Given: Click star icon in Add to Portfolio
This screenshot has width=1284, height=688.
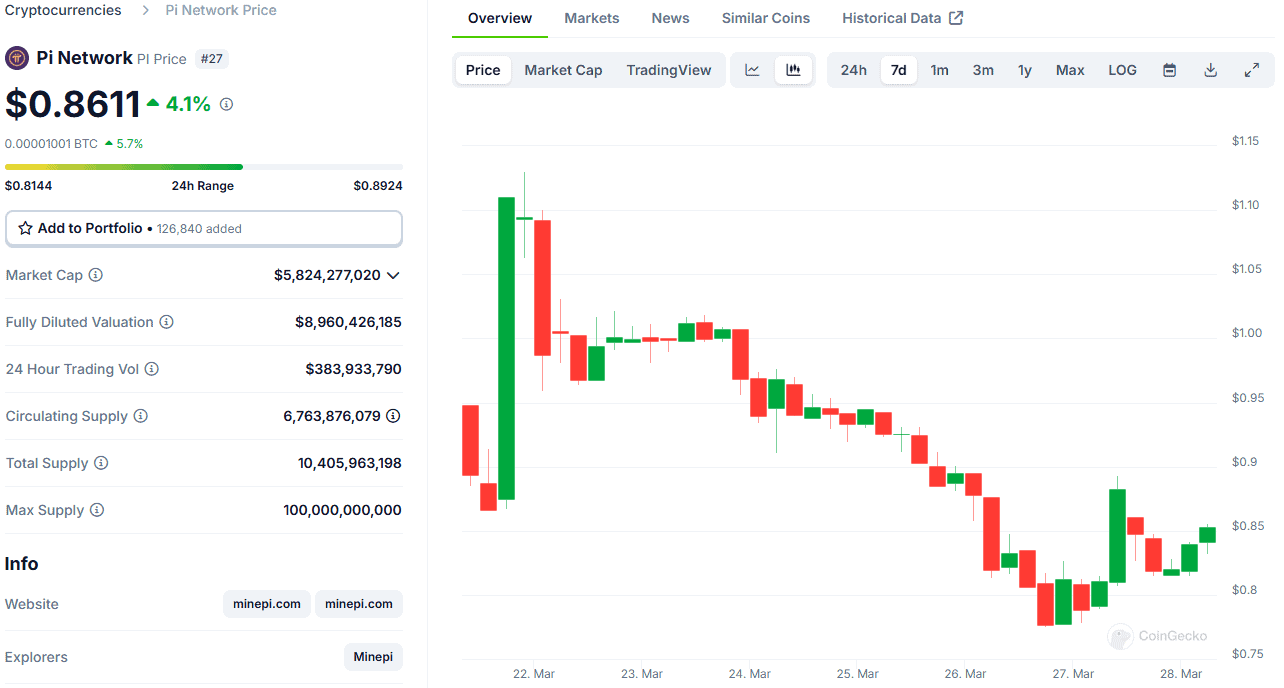Looking at the screenshot, I should click(26, 228).
